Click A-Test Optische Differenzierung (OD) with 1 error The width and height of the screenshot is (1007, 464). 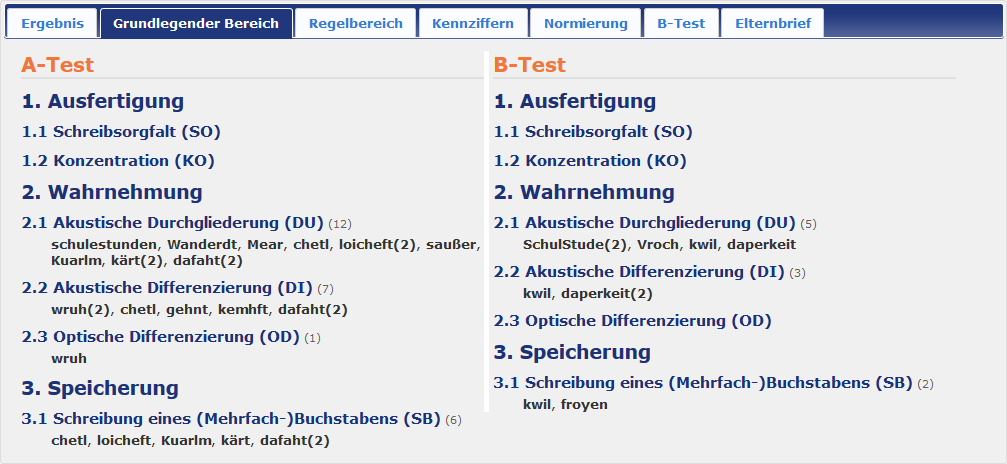tap(160, 336)
